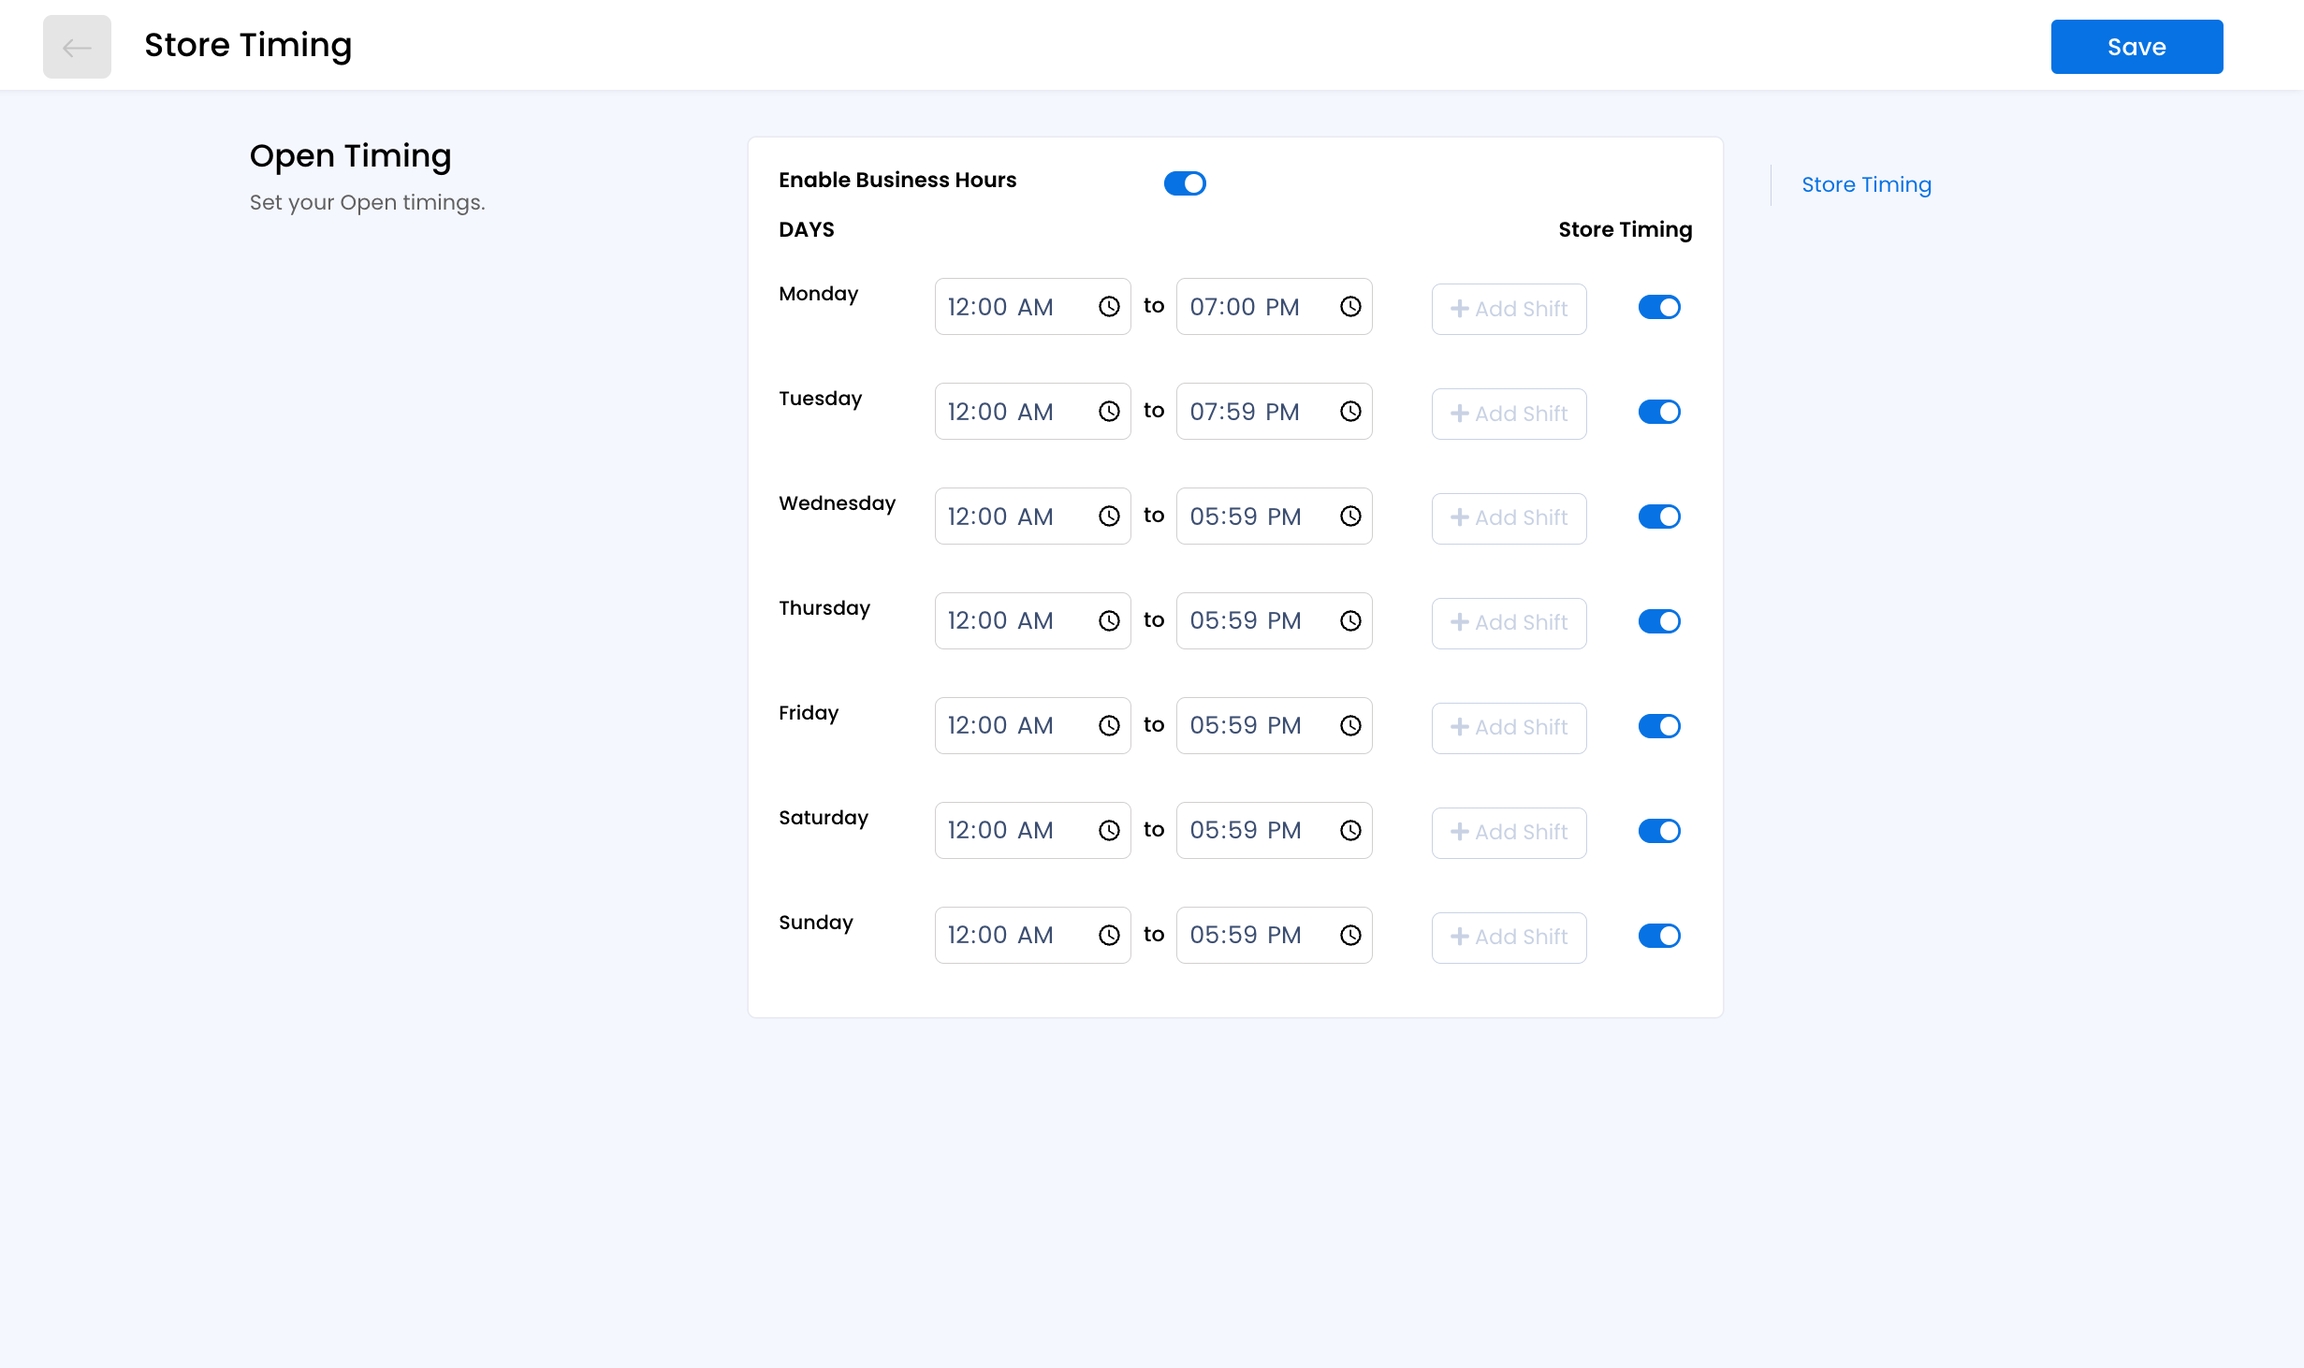This screenshot has width=2304, height=1368.
Task: Turn off Saturday store timing switch
Action: 1658,831
